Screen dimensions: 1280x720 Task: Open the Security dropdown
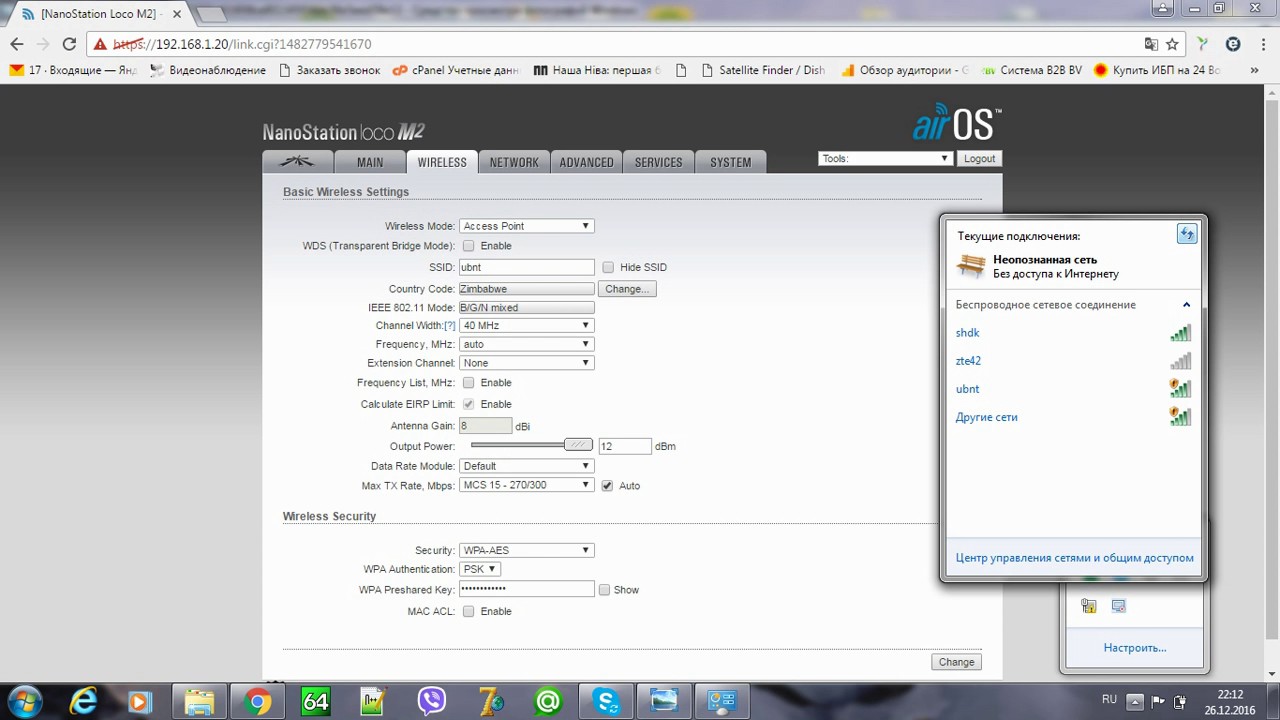click(x=527, y=550)
